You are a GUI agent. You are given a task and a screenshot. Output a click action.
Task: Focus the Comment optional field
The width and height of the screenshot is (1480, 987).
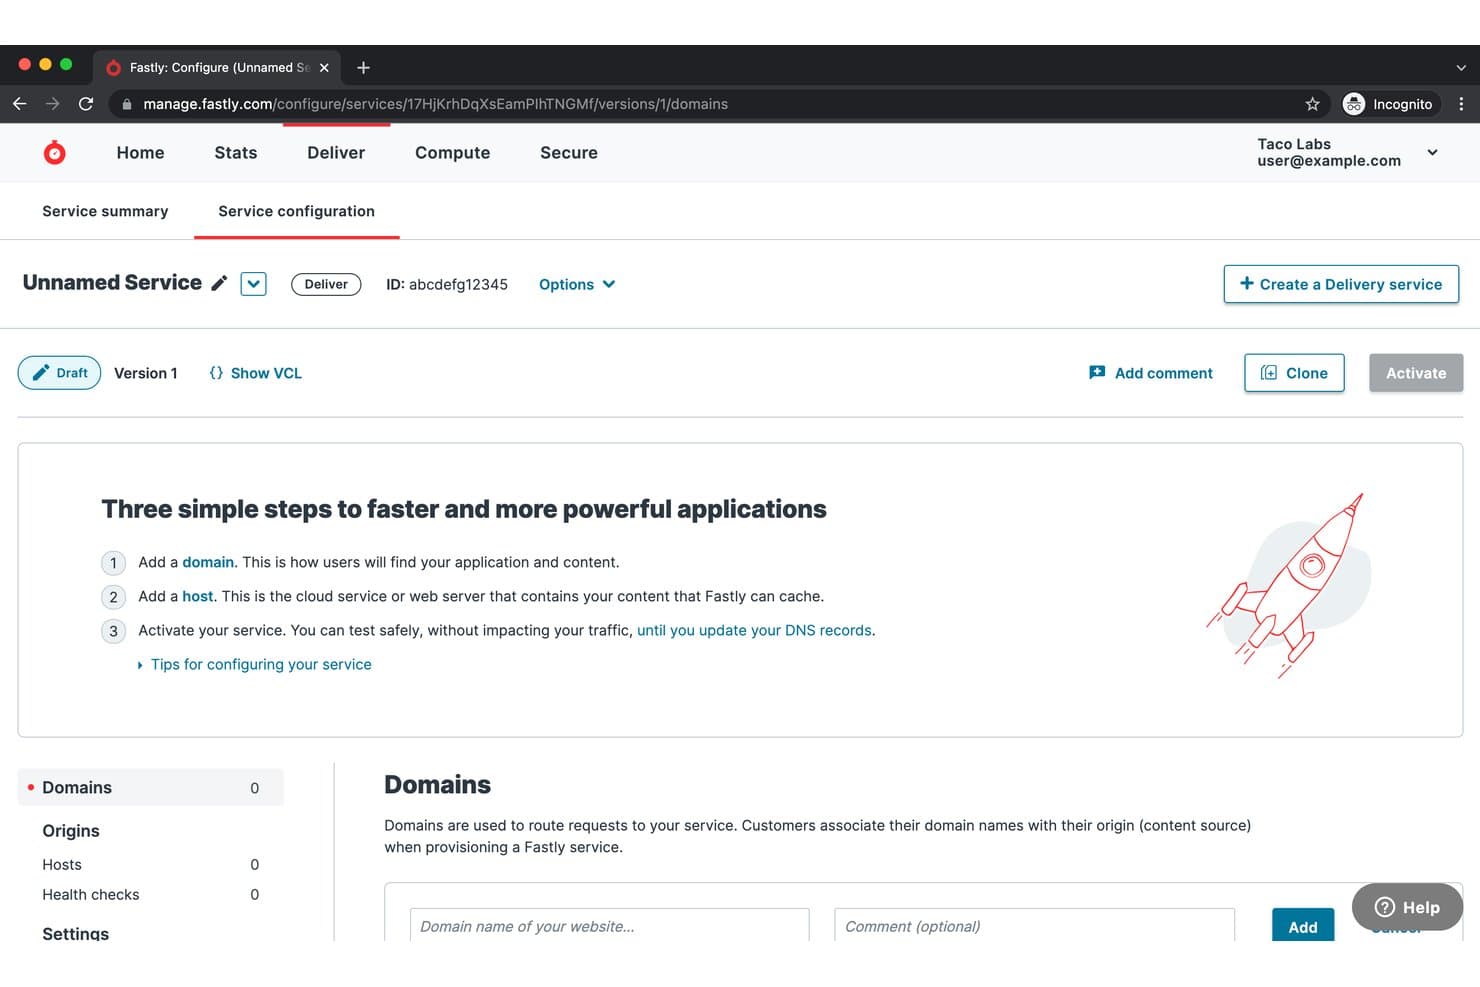coord(1035,926)
